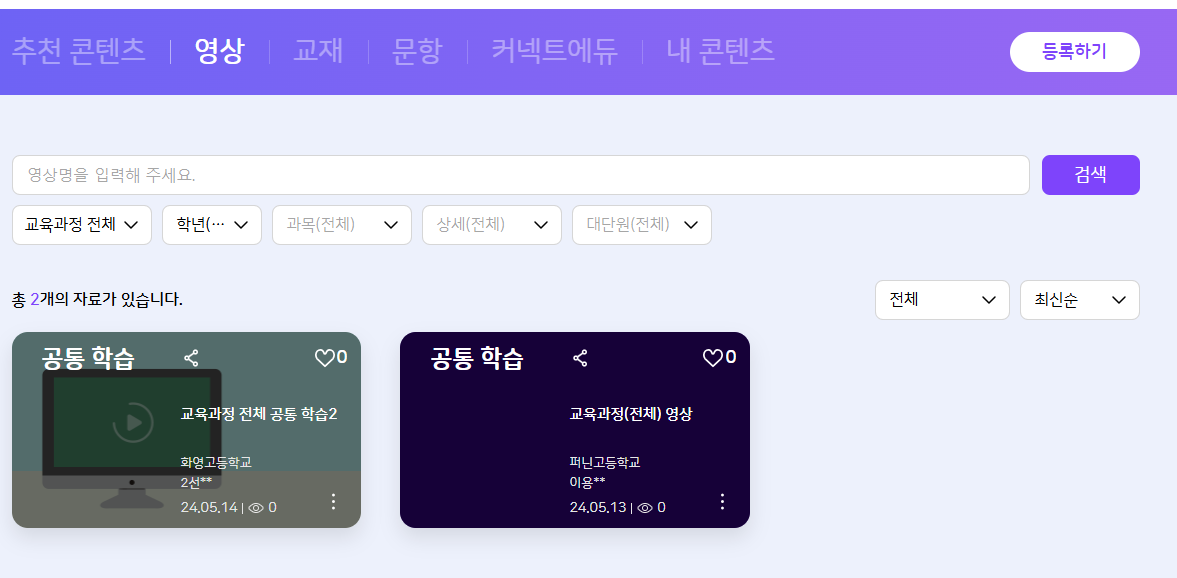Expand the 최신순 sort dropdown
1177x578 pixels.
(x=1079, y=300)
